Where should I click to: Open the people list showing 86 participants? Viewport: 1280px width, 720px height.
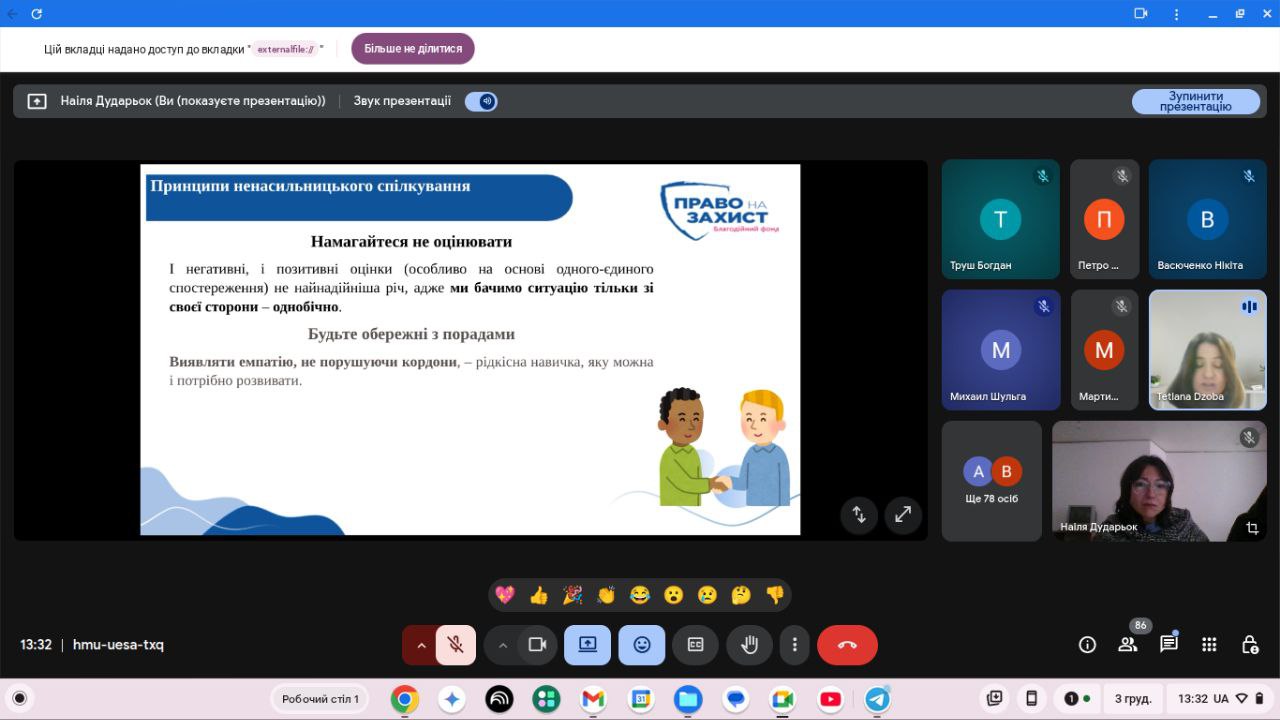[1128, 645]
